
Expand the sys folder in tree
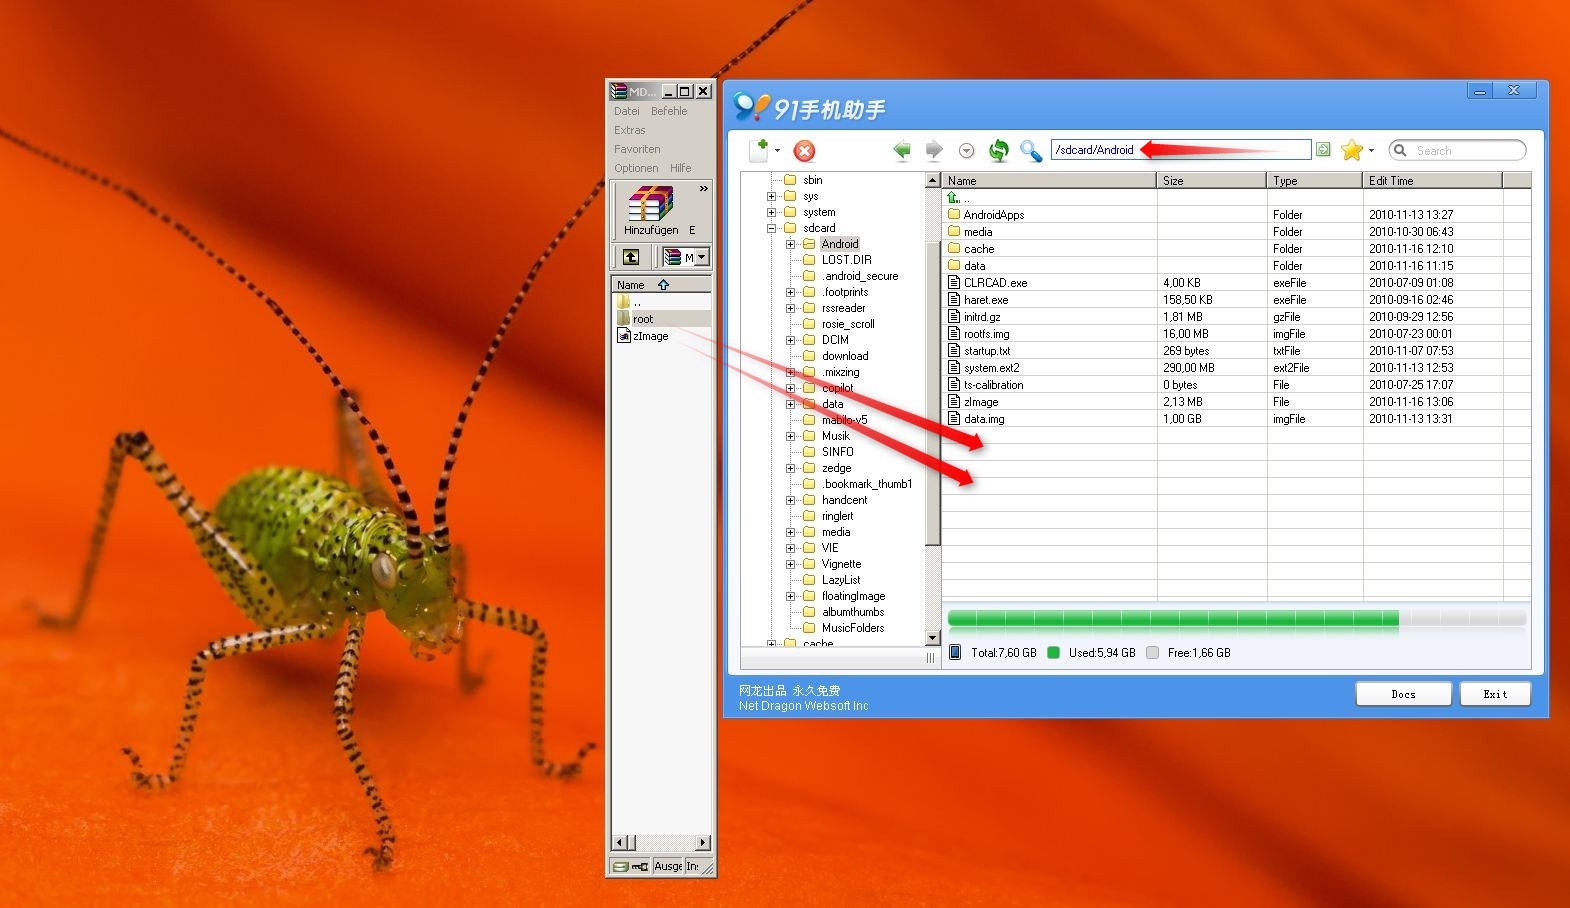772,196
